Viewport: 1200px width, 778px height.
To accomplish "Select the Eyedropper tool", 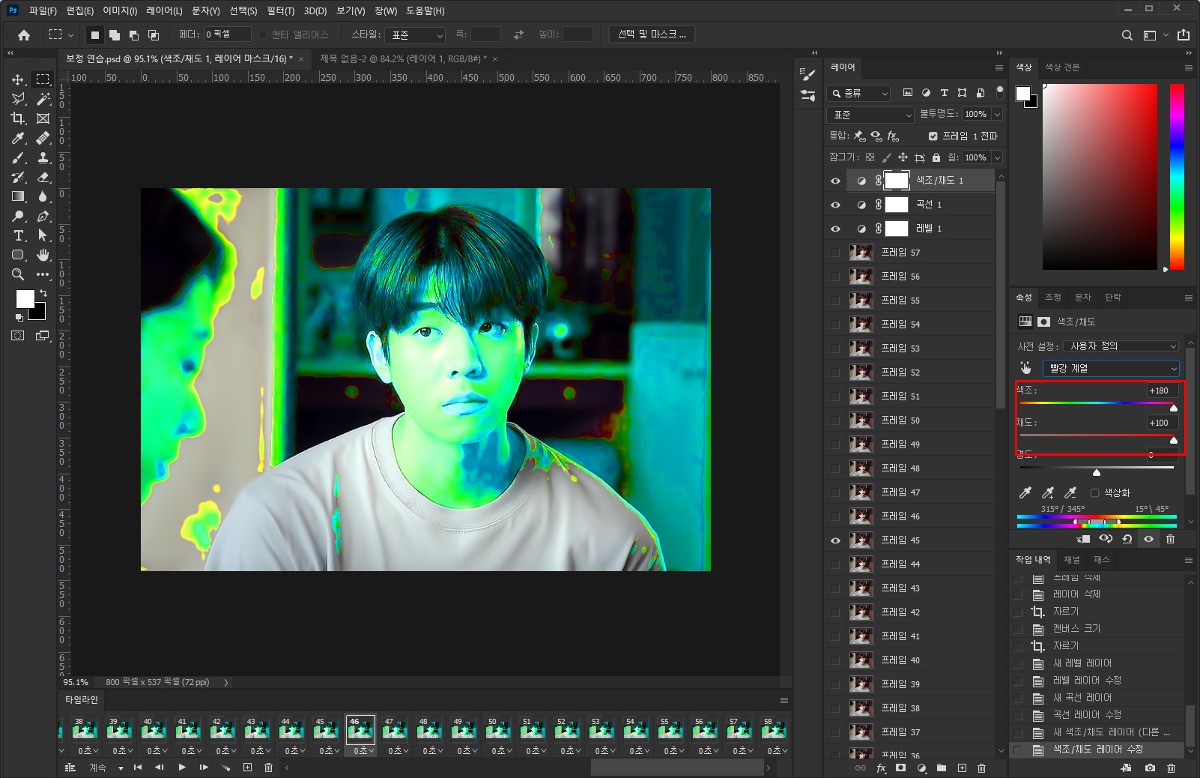I will point(18,138).
